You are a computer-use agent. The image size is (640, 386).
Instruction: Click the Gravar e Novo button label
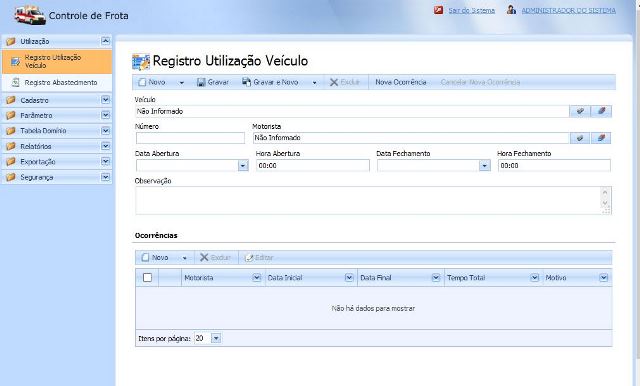pos(276,82)
